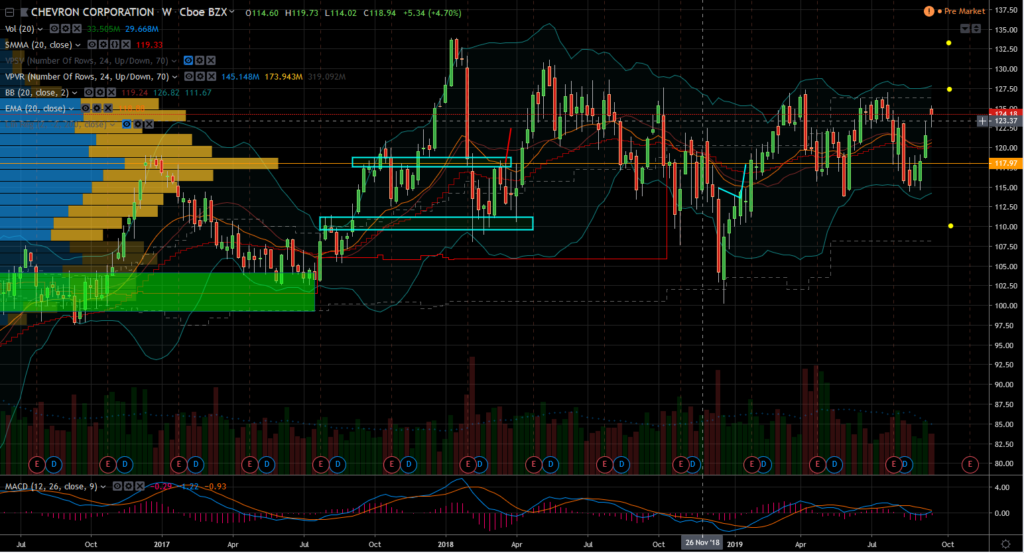Click the pane move-down arrow button
The image size is (1024, 553).
pos(965,29)
